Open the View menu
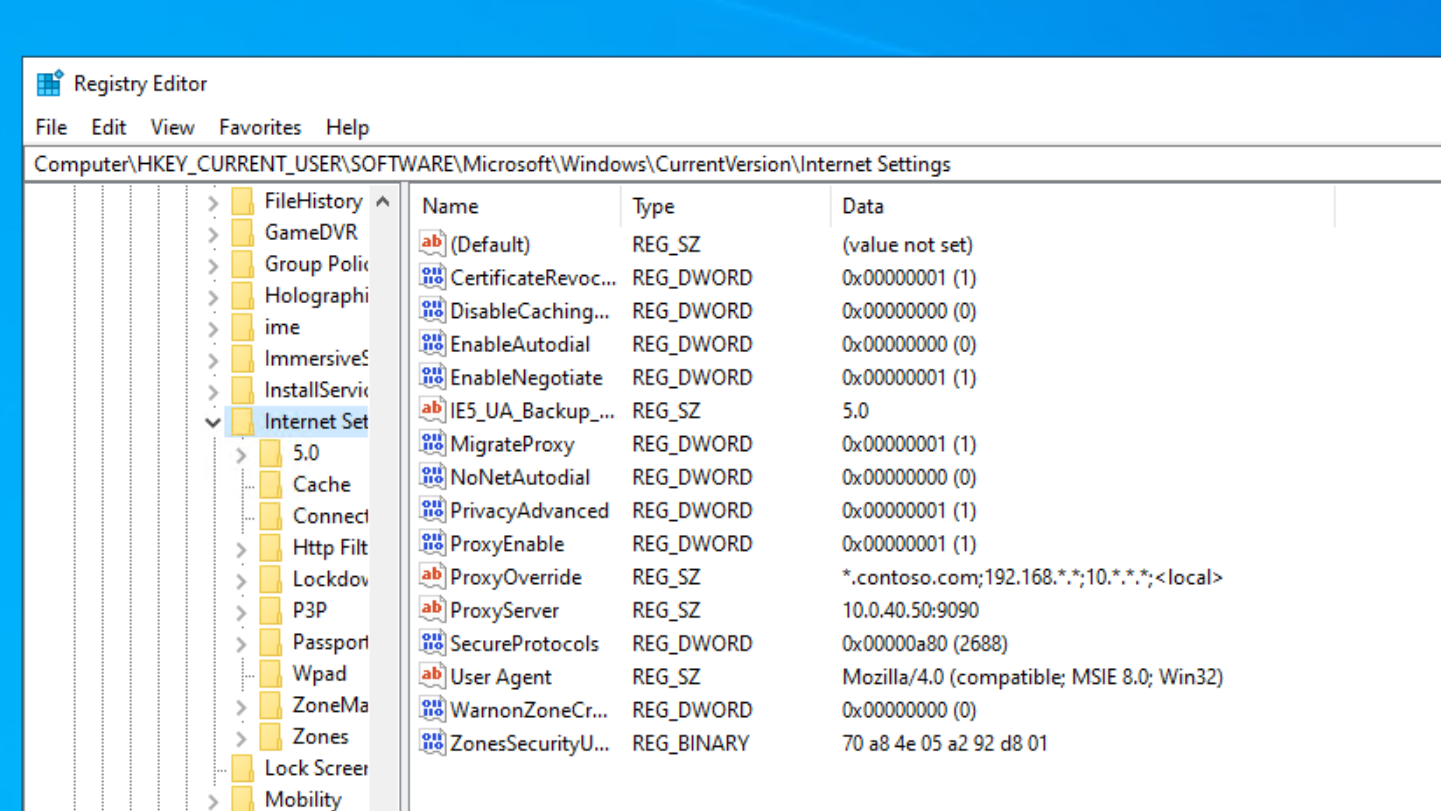Image resolution: width=1441 pixels, height=811 pixels. click(x=172, y=127)
